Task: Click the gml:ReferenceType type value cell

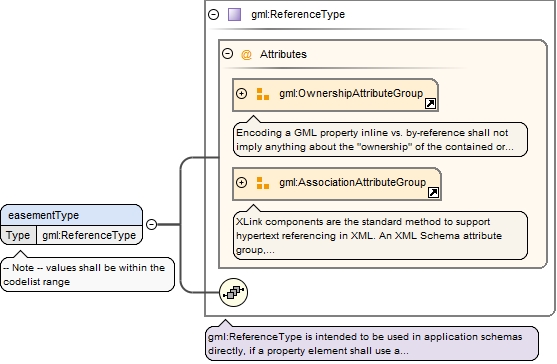Action: tap(89, 235)
